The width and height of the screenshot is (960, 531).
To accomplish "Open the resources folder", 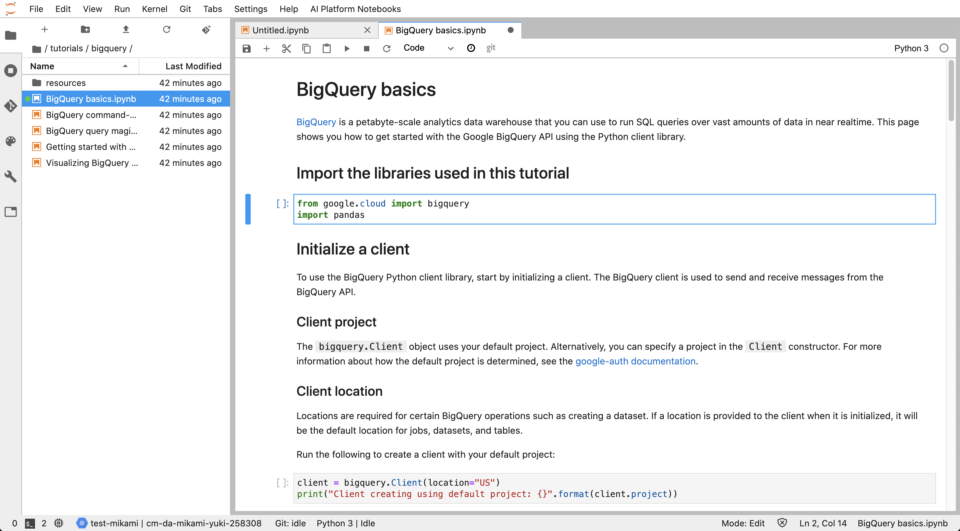I will (126, 83).
